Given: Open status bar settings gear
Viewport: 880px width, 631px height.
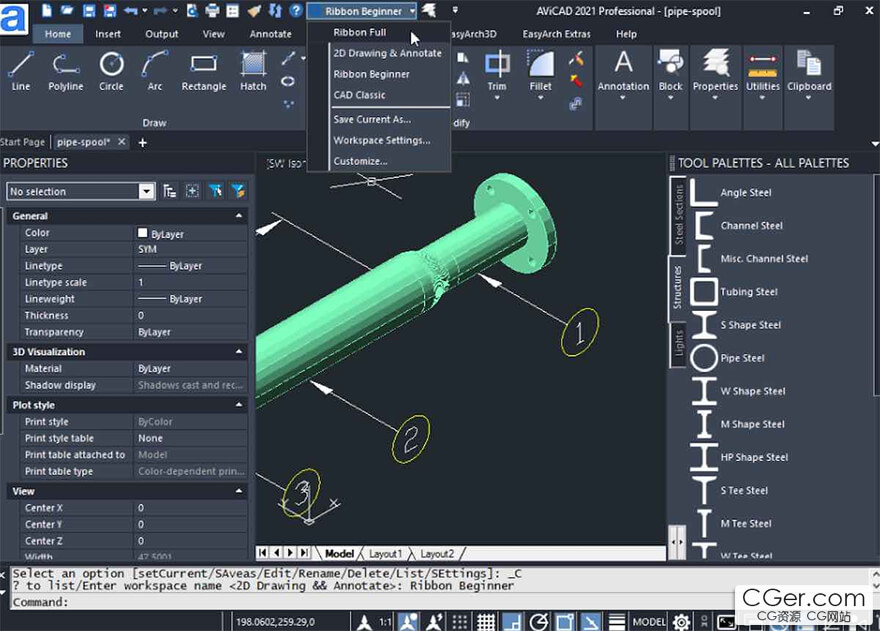Looking at the screenshot, I should point(681,622).
